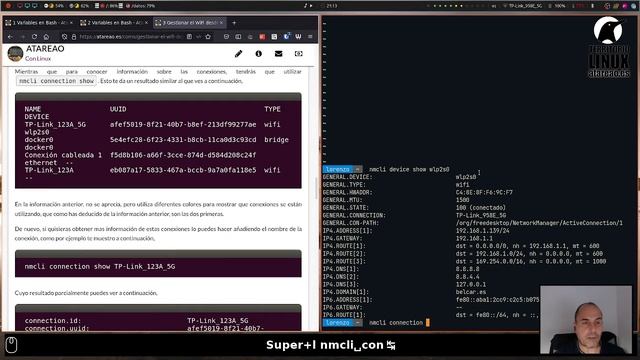Click terminal line 'nmcli device show wlp2s0'
640x360 pixels.
pyautogui.click(x=409, y=169)
